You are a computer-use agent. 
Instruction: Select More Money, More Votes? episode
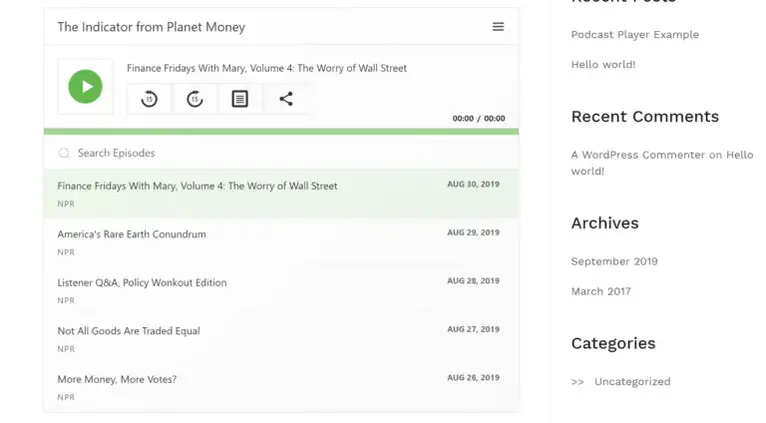tap(281, 387)
